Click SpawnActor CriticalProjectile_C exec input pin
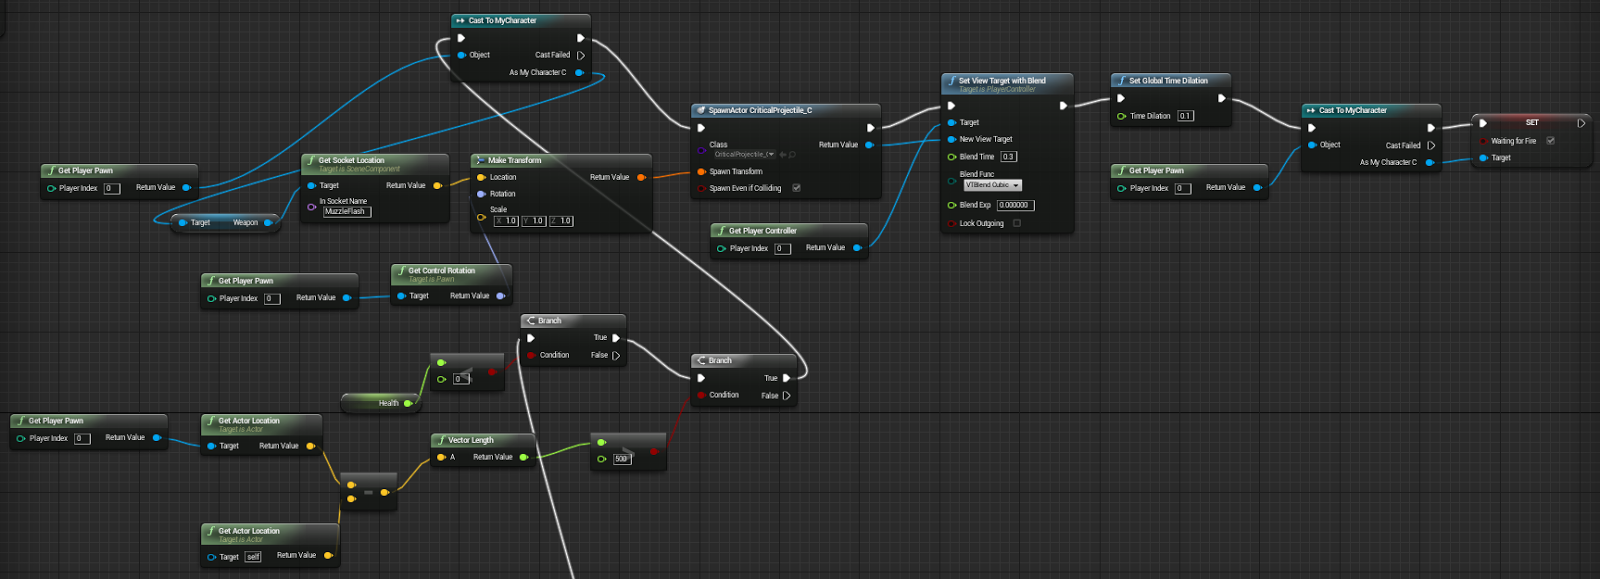 coord(701,128)
